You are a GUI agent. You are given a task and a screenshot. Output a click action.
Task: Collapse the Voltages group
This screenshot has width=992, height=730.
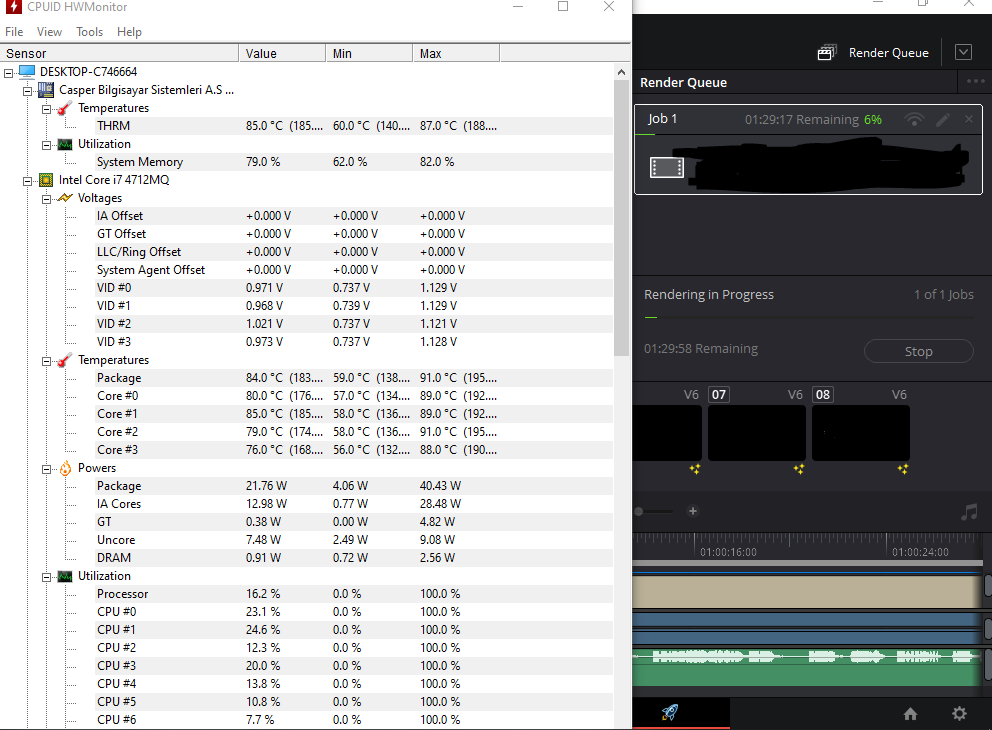(46, 199)
